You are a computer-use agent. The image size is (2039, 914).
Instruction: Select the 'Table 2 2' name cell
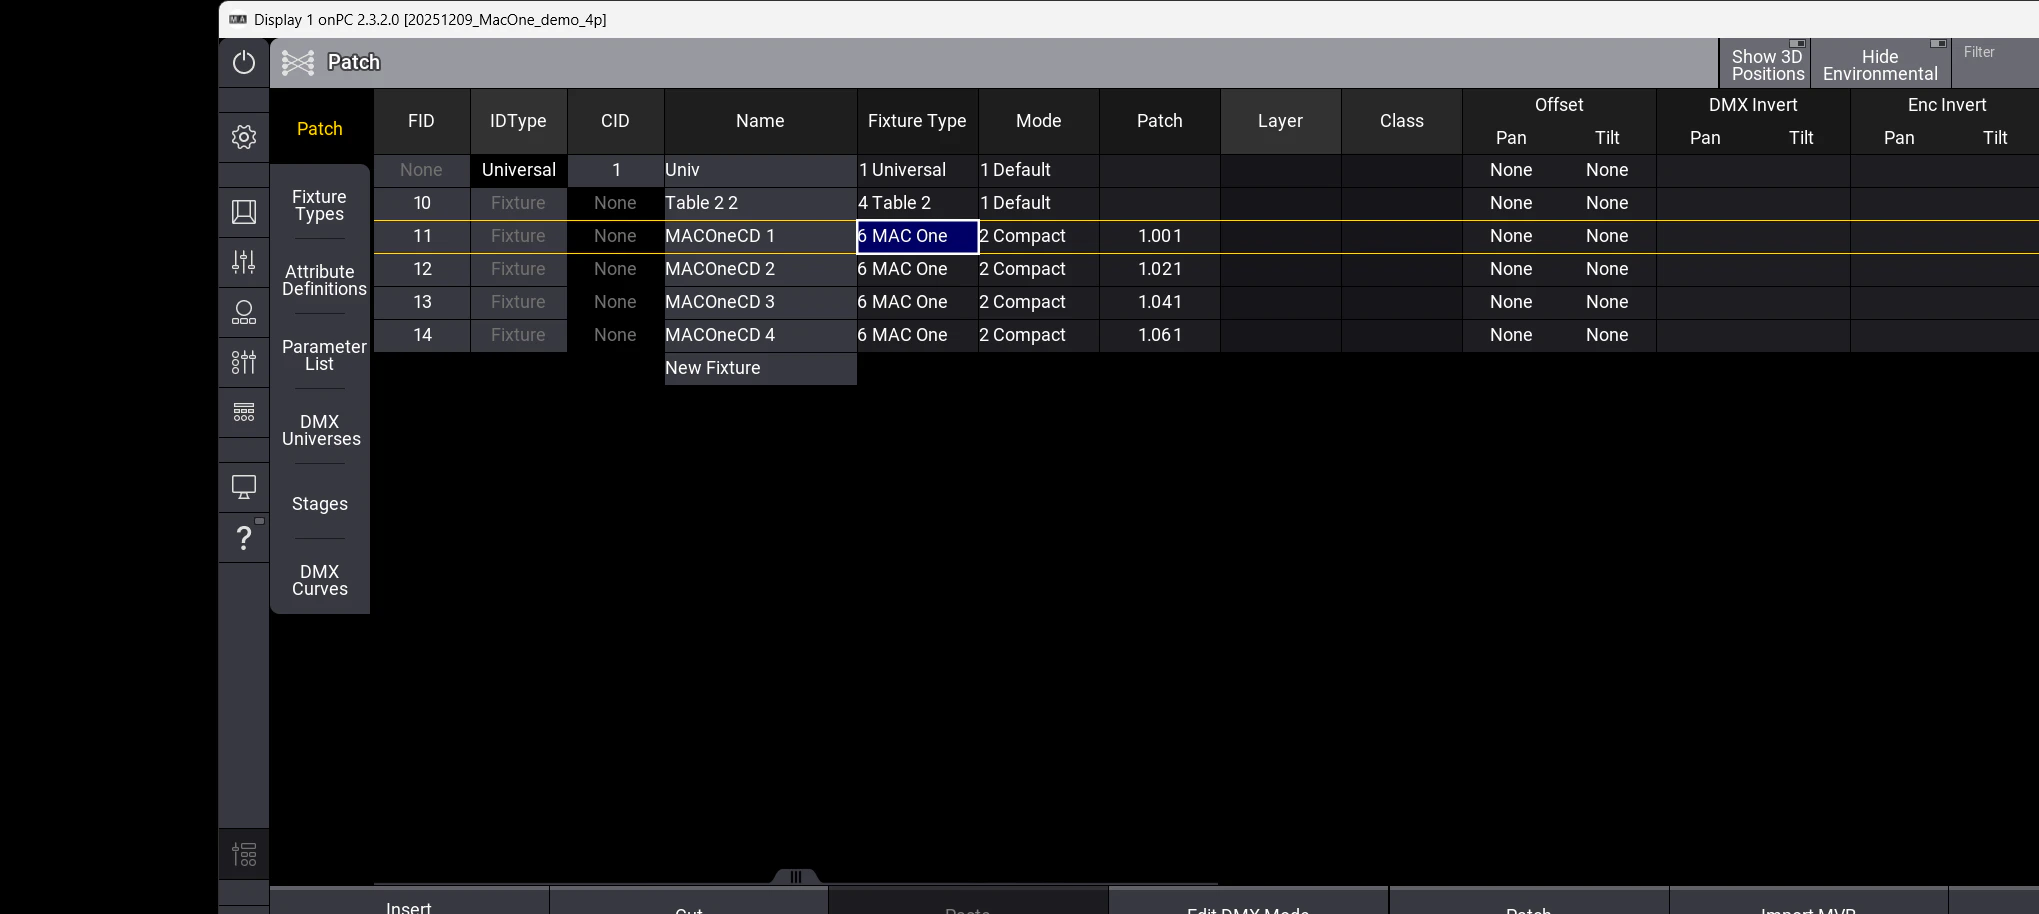(760, 203)
